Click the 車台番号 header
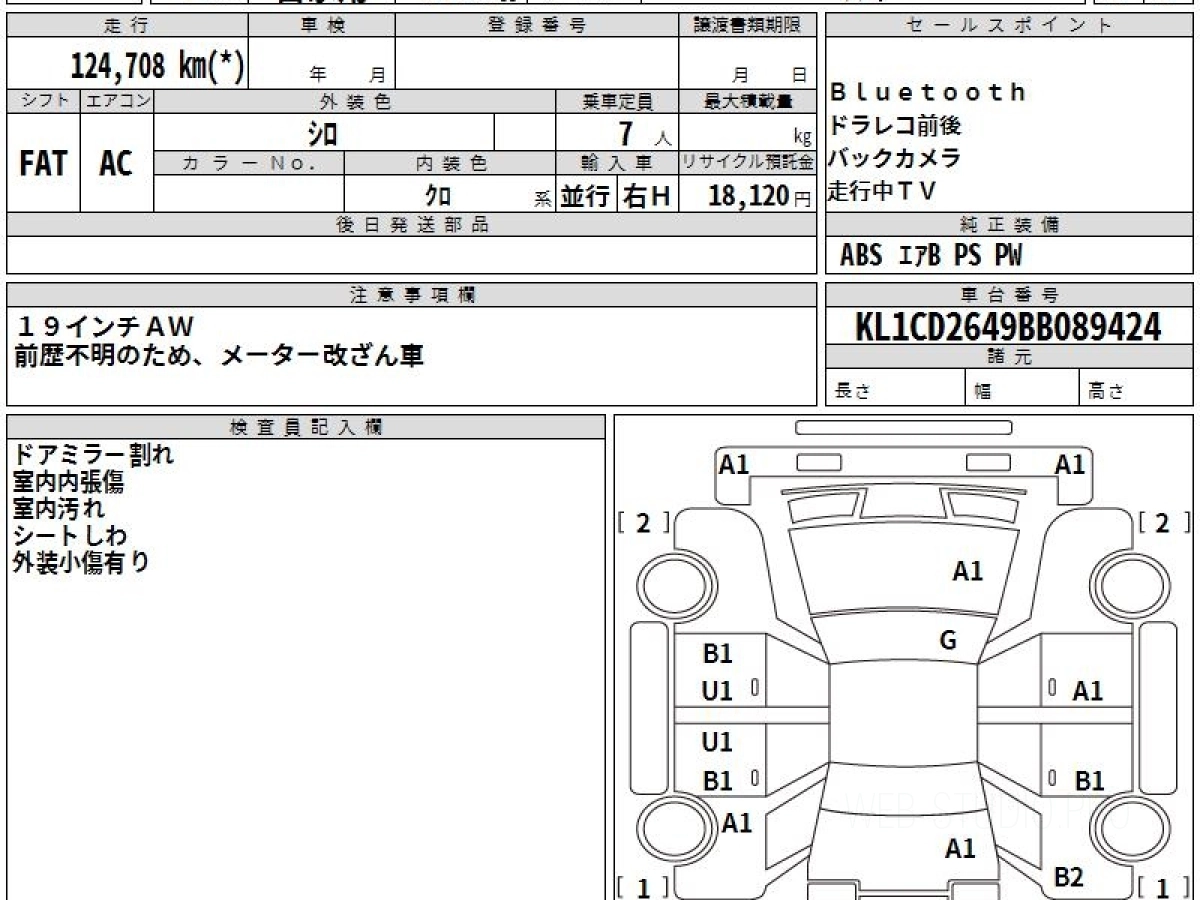 (1010, 295)
